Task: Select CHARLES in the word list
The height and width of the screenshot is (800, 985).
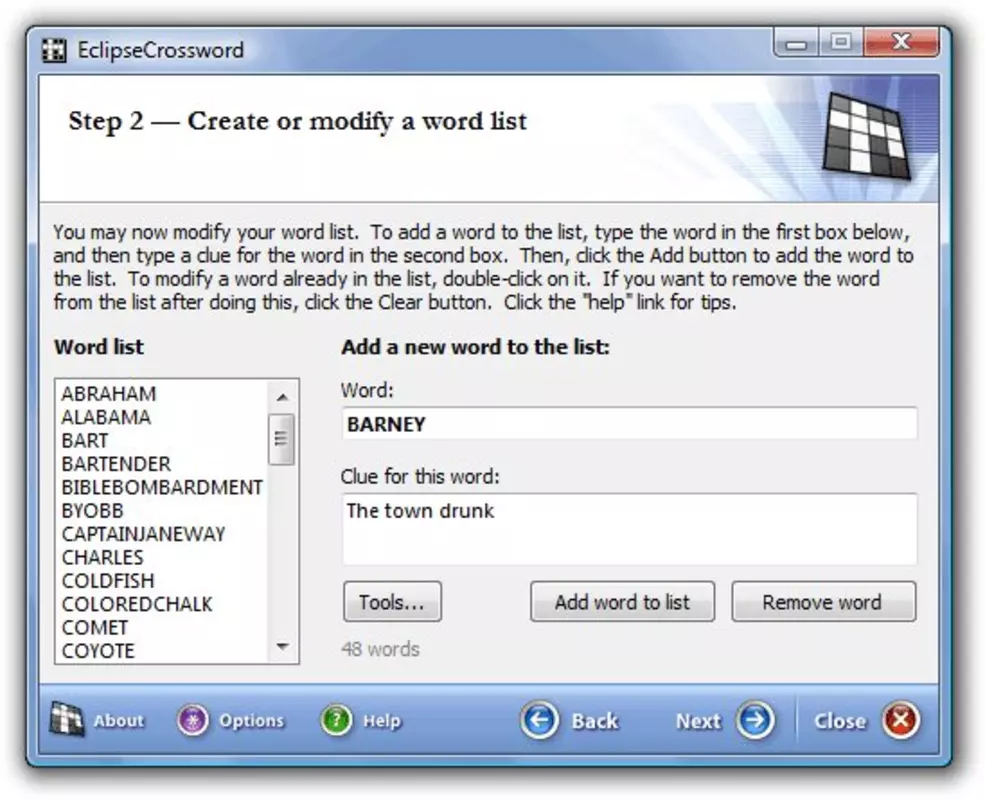Action: 102,557
